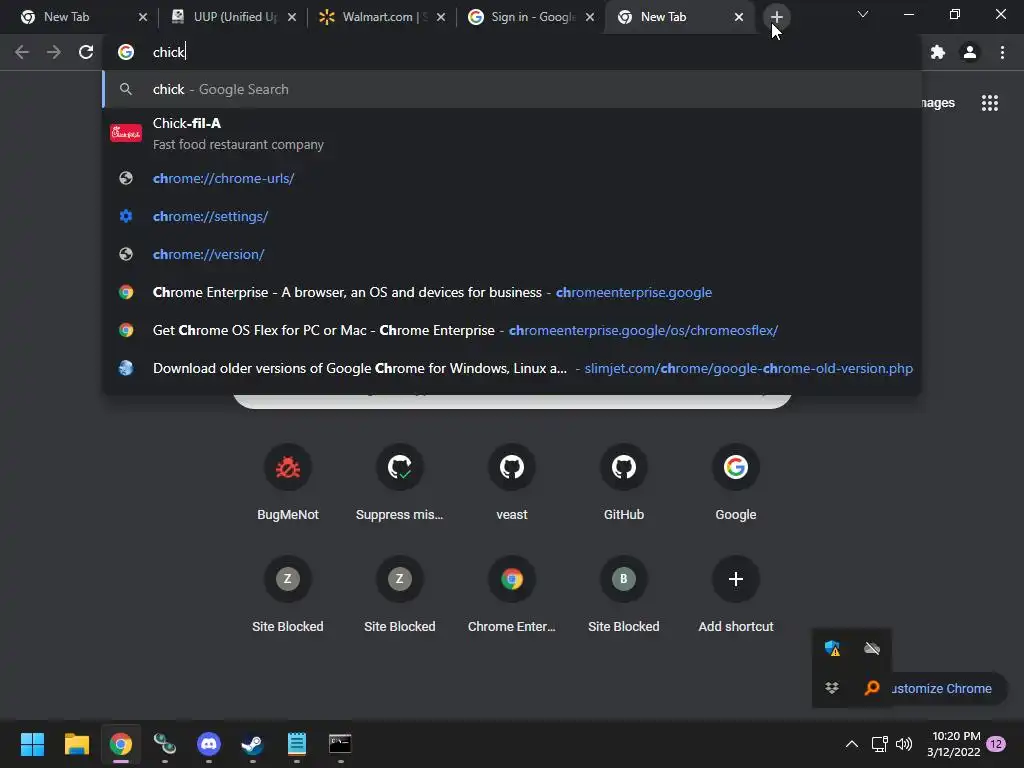Open the terminal window from taskbar
The image size is (1024, 768).
pyautogui.click(x=340, y=744)
